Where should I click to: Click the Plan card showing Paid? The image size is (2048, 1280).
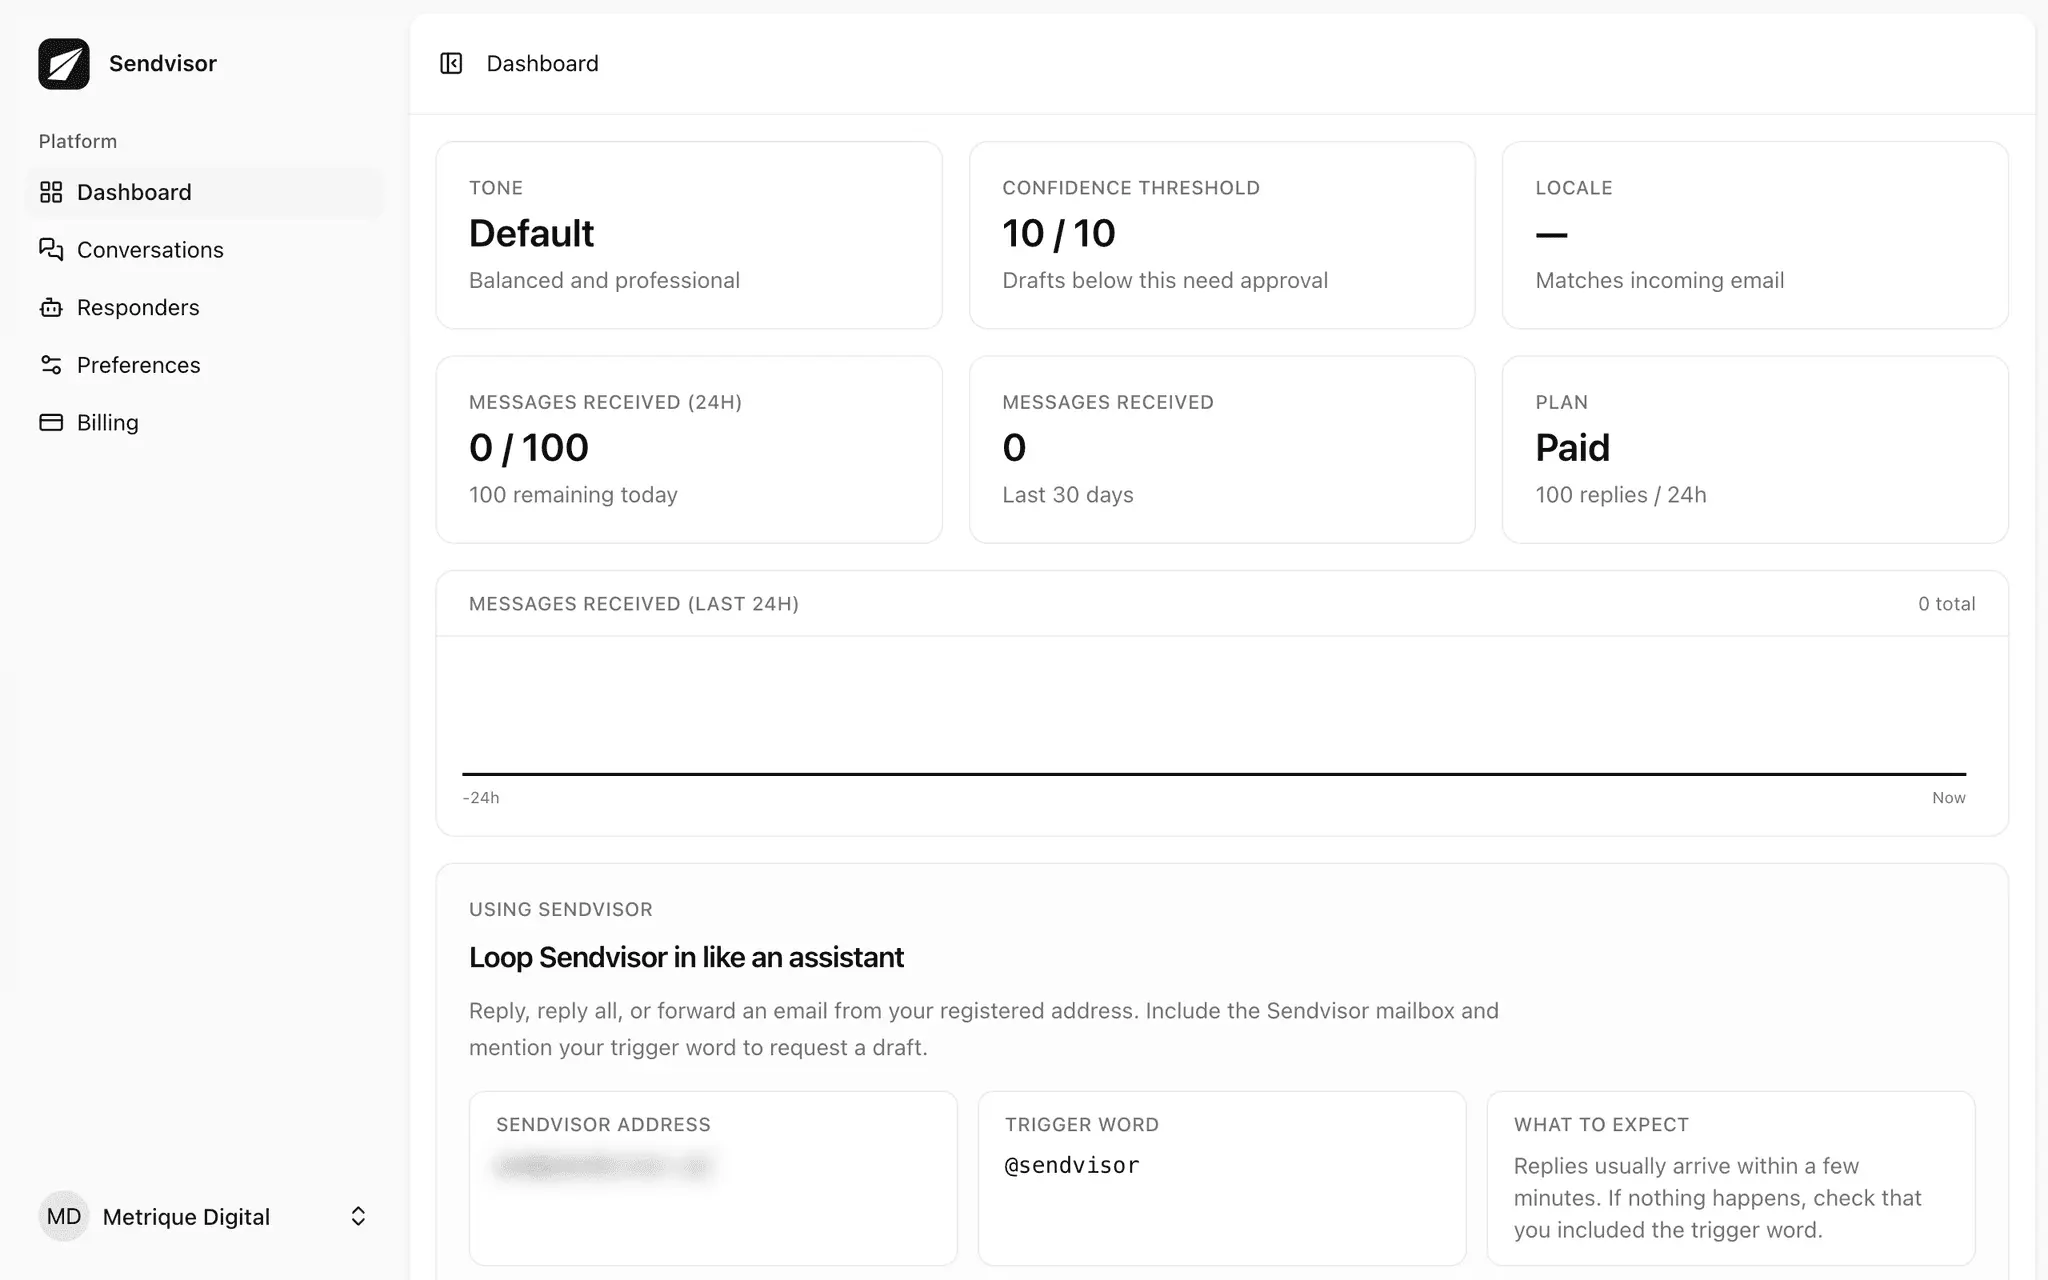point(1755,450)
